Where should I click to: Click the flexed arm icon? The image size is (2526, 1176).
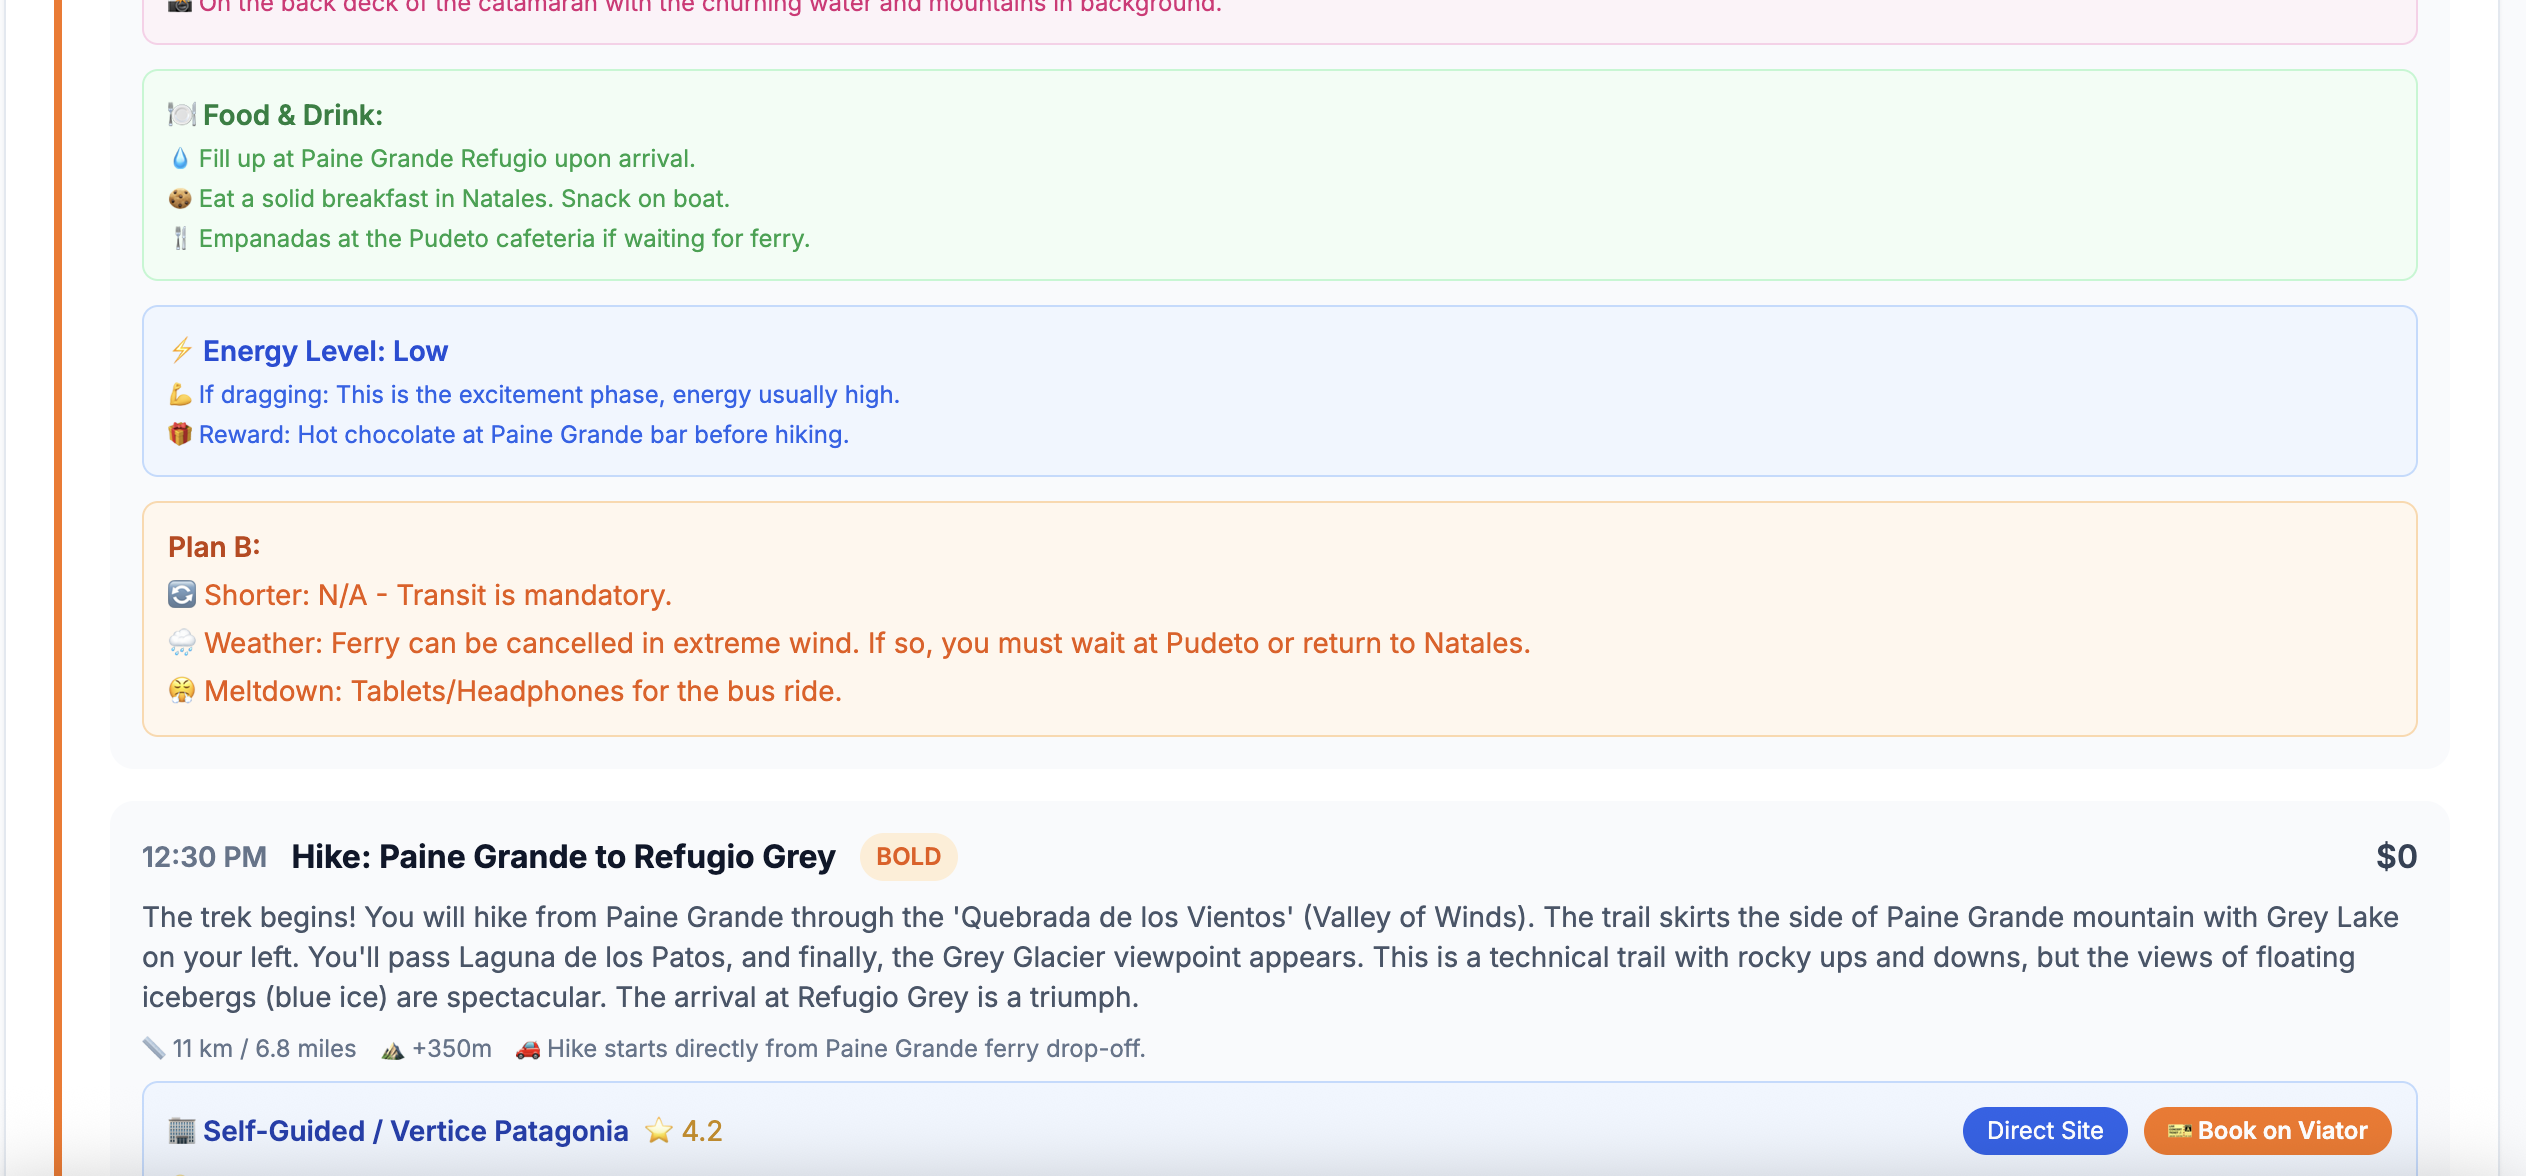[x=180, y=395]
